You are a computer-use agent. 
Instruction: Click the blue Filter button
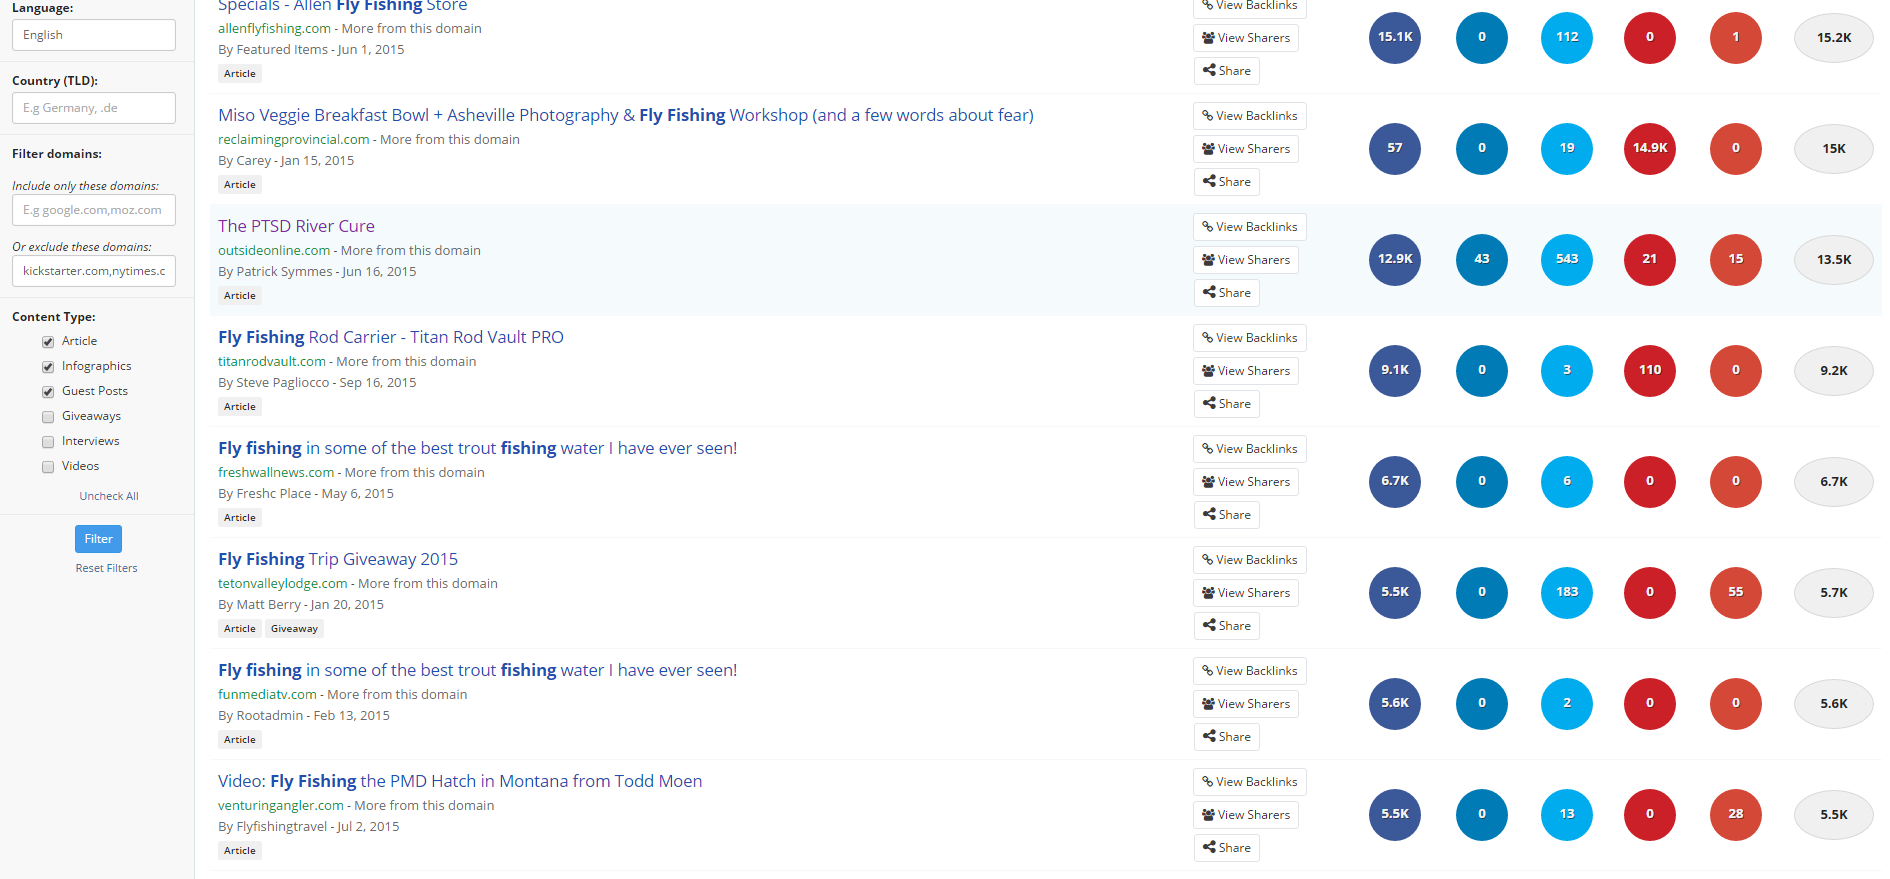tap(98, 539)
